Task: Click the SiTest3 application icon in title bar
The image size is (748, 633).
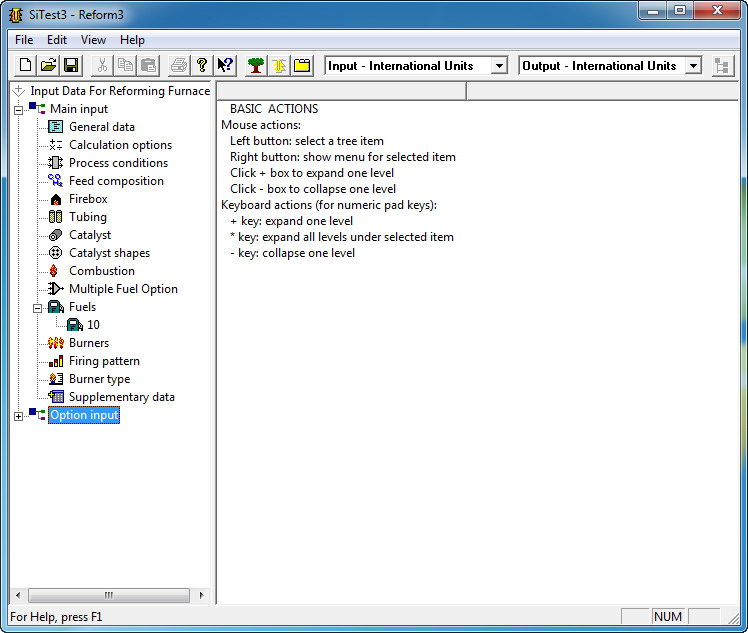Action: click(x=16, y=15)
